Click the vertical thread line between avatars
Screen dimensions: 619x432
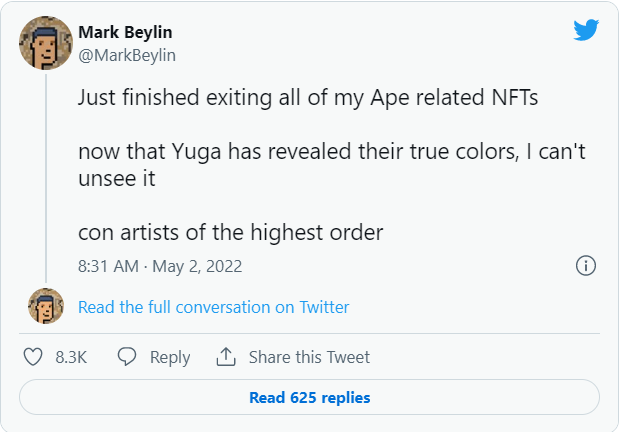pyautogui.click(x=46, y=180)
